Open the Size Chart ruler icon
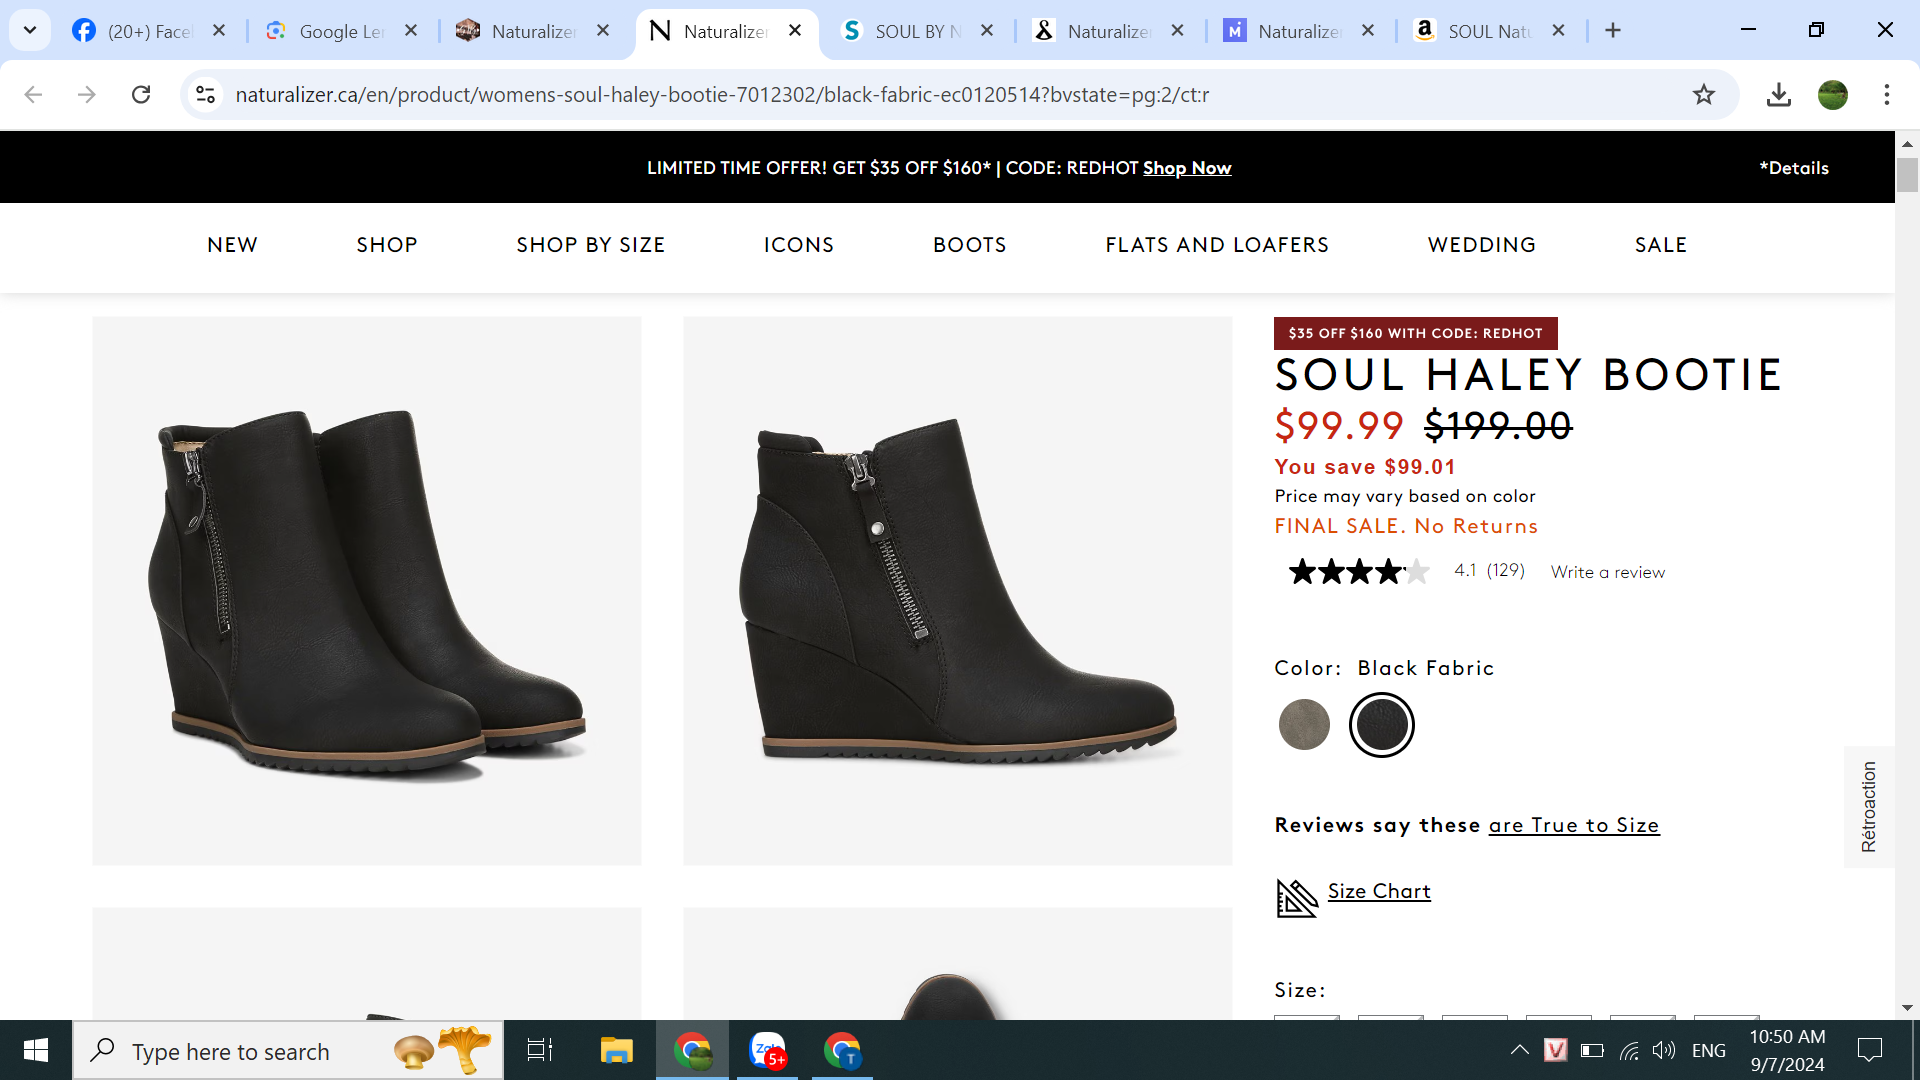1920x1080 pixels. 1297,897
